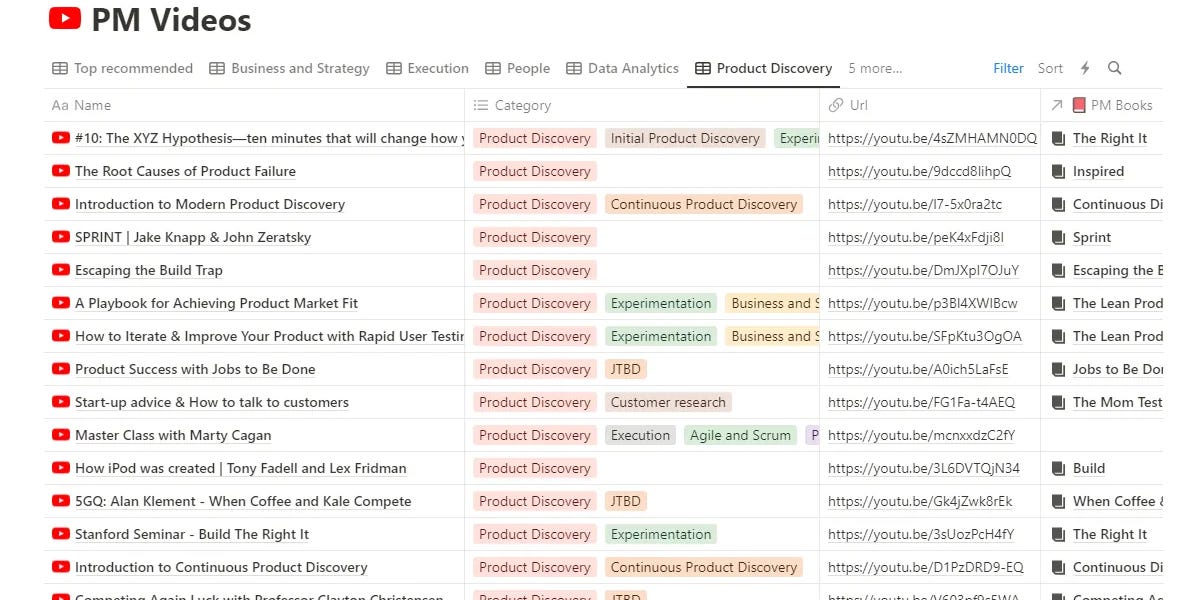This screenshot has height=600, width=1200.
Task: Click the YouTube icon on the SPRINT row
Action: (61, 237)
